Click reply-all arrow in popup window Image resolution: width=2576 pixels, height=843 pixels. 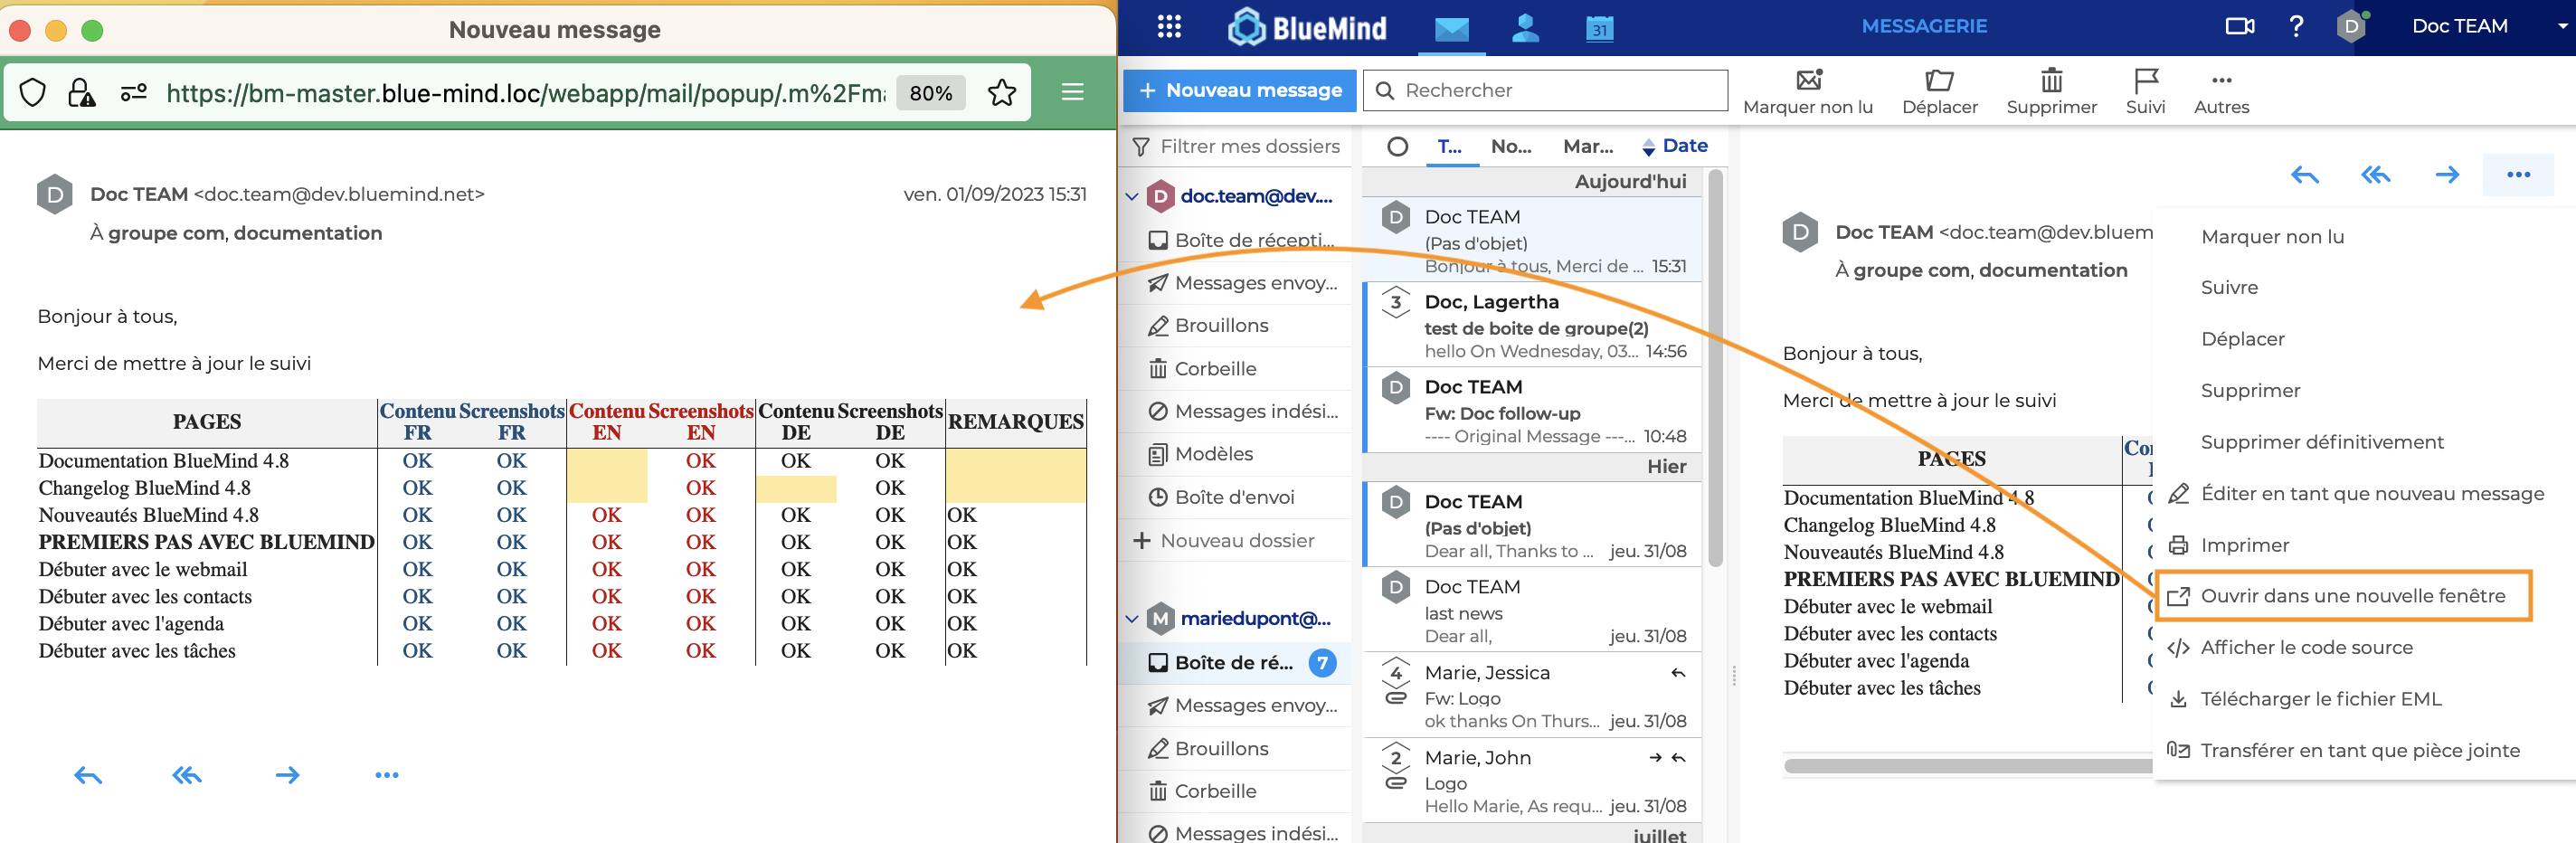click(187, 775)
